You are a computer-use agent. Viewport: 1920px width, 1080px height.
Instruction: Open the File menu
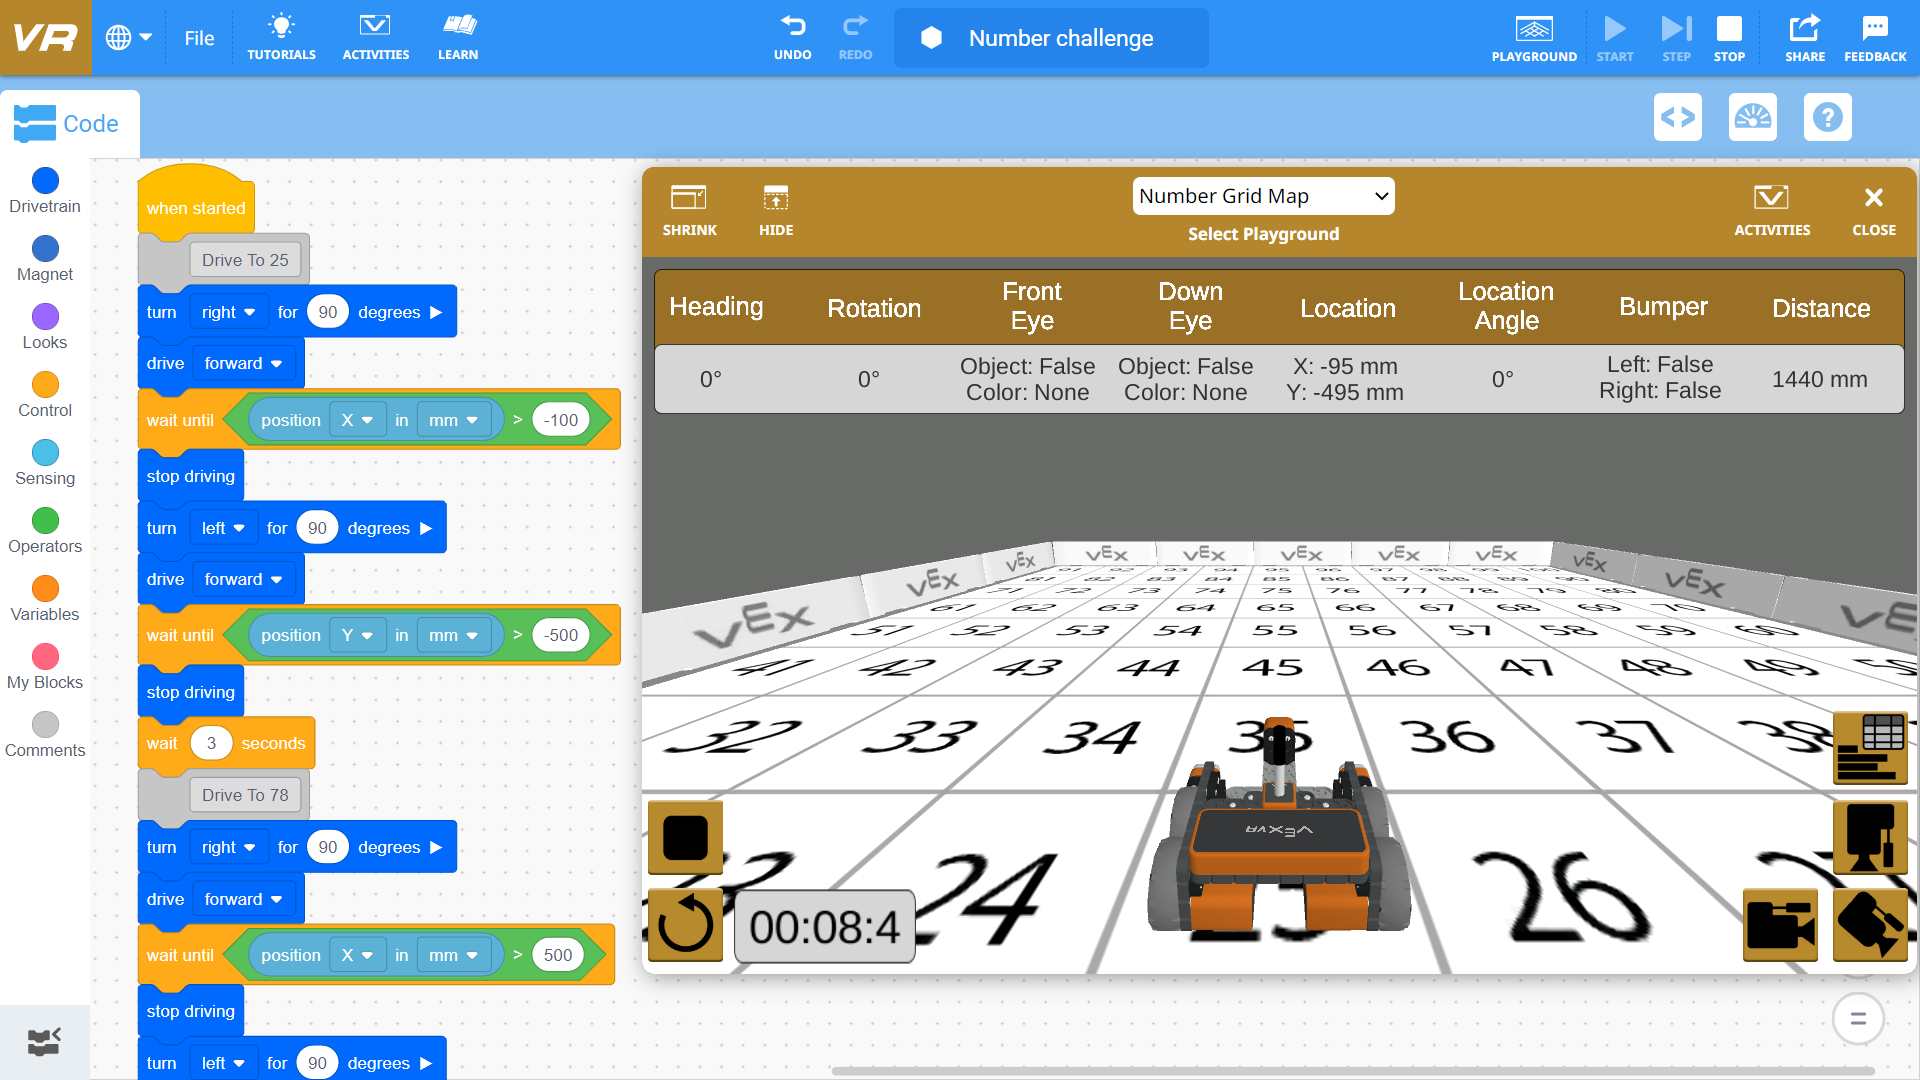[199, 38]
